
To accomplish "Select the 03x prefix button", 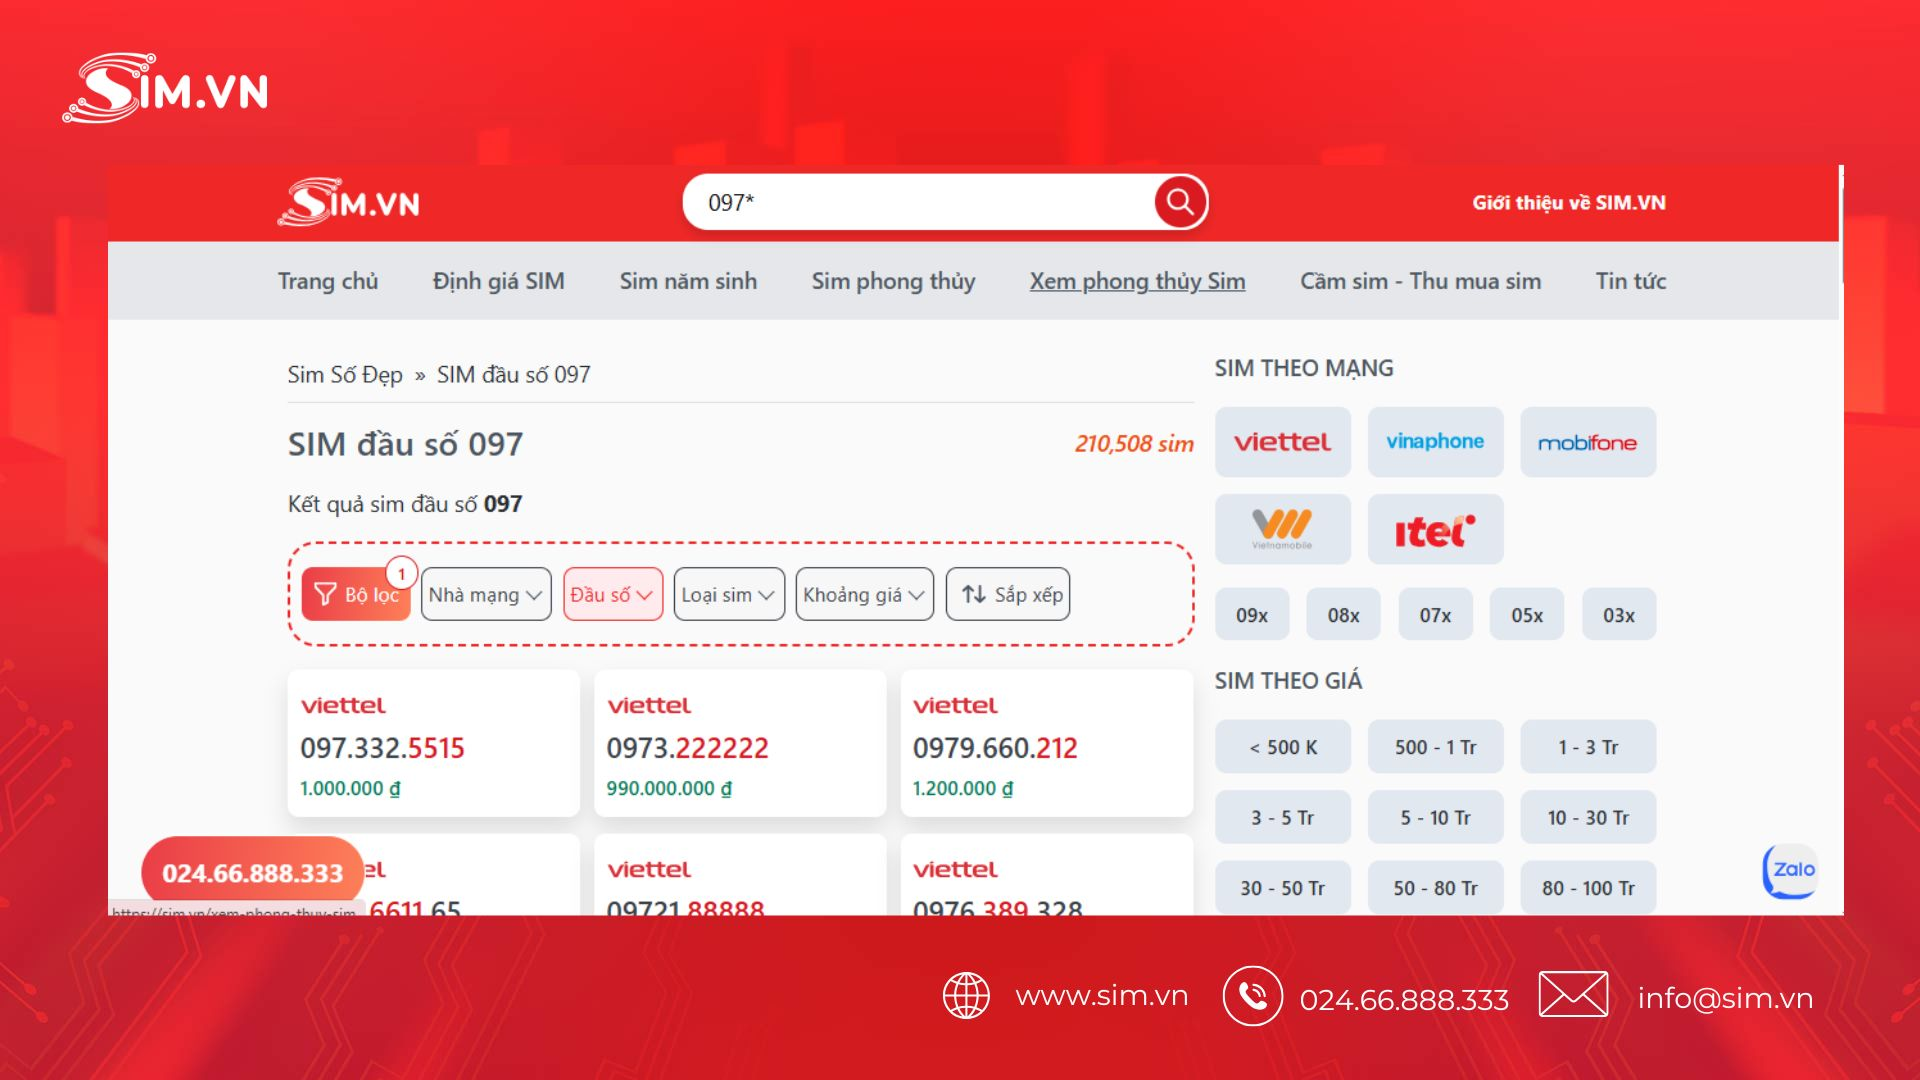I will click(1619, 615).
